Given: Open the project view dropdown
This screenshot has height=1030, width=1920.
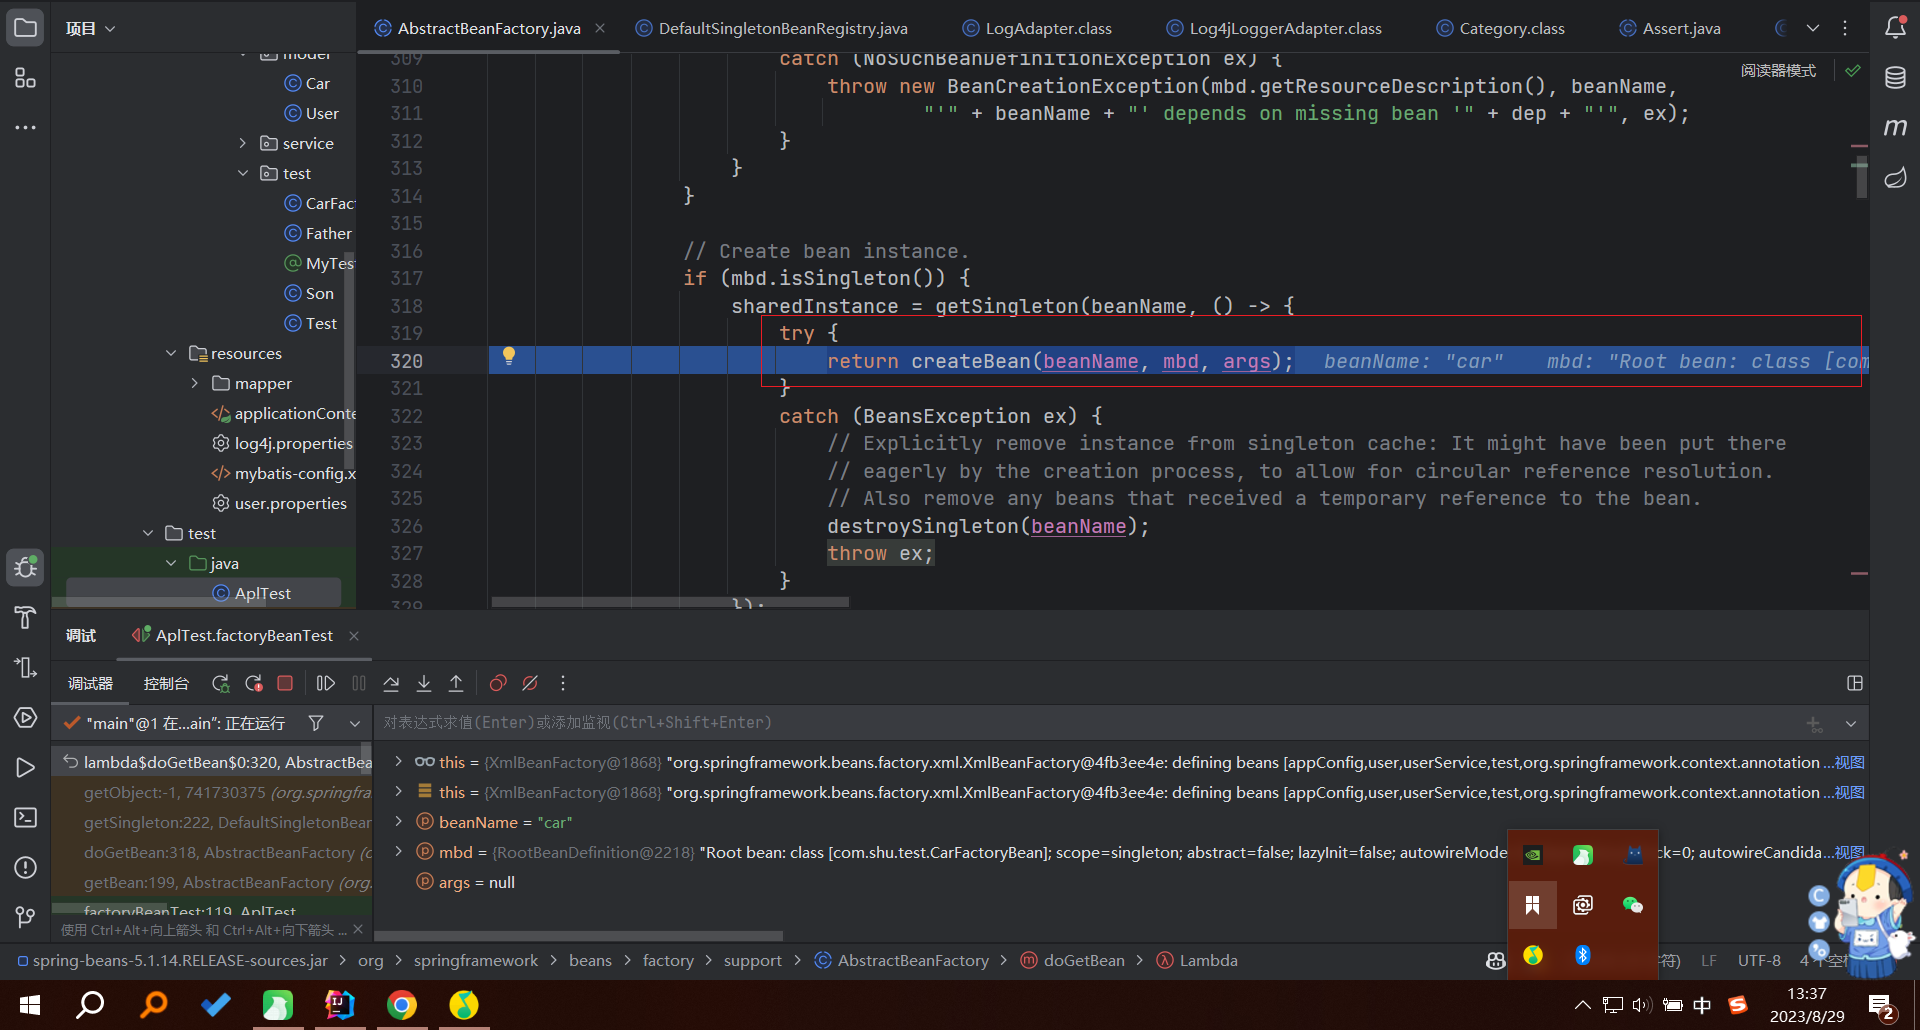Looking at the screenshot, I should click(90, 28).
